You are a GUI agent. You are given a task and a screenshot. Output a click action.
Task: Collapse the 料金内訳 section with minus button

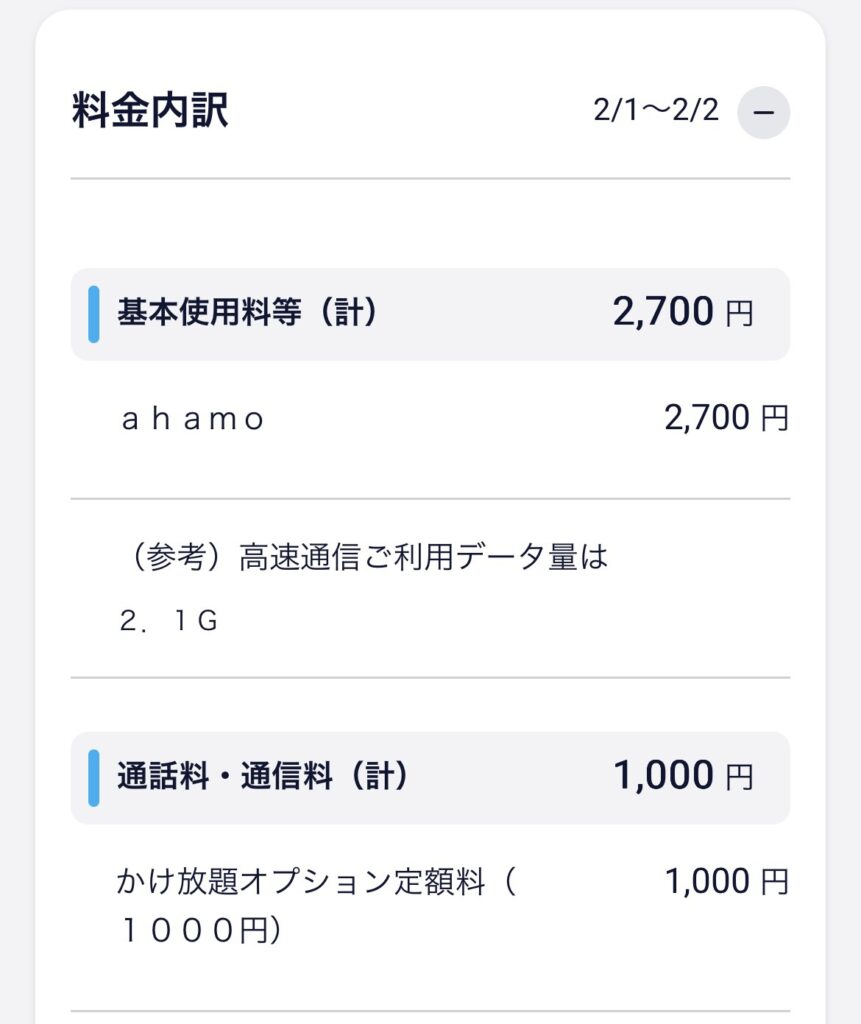763,112
